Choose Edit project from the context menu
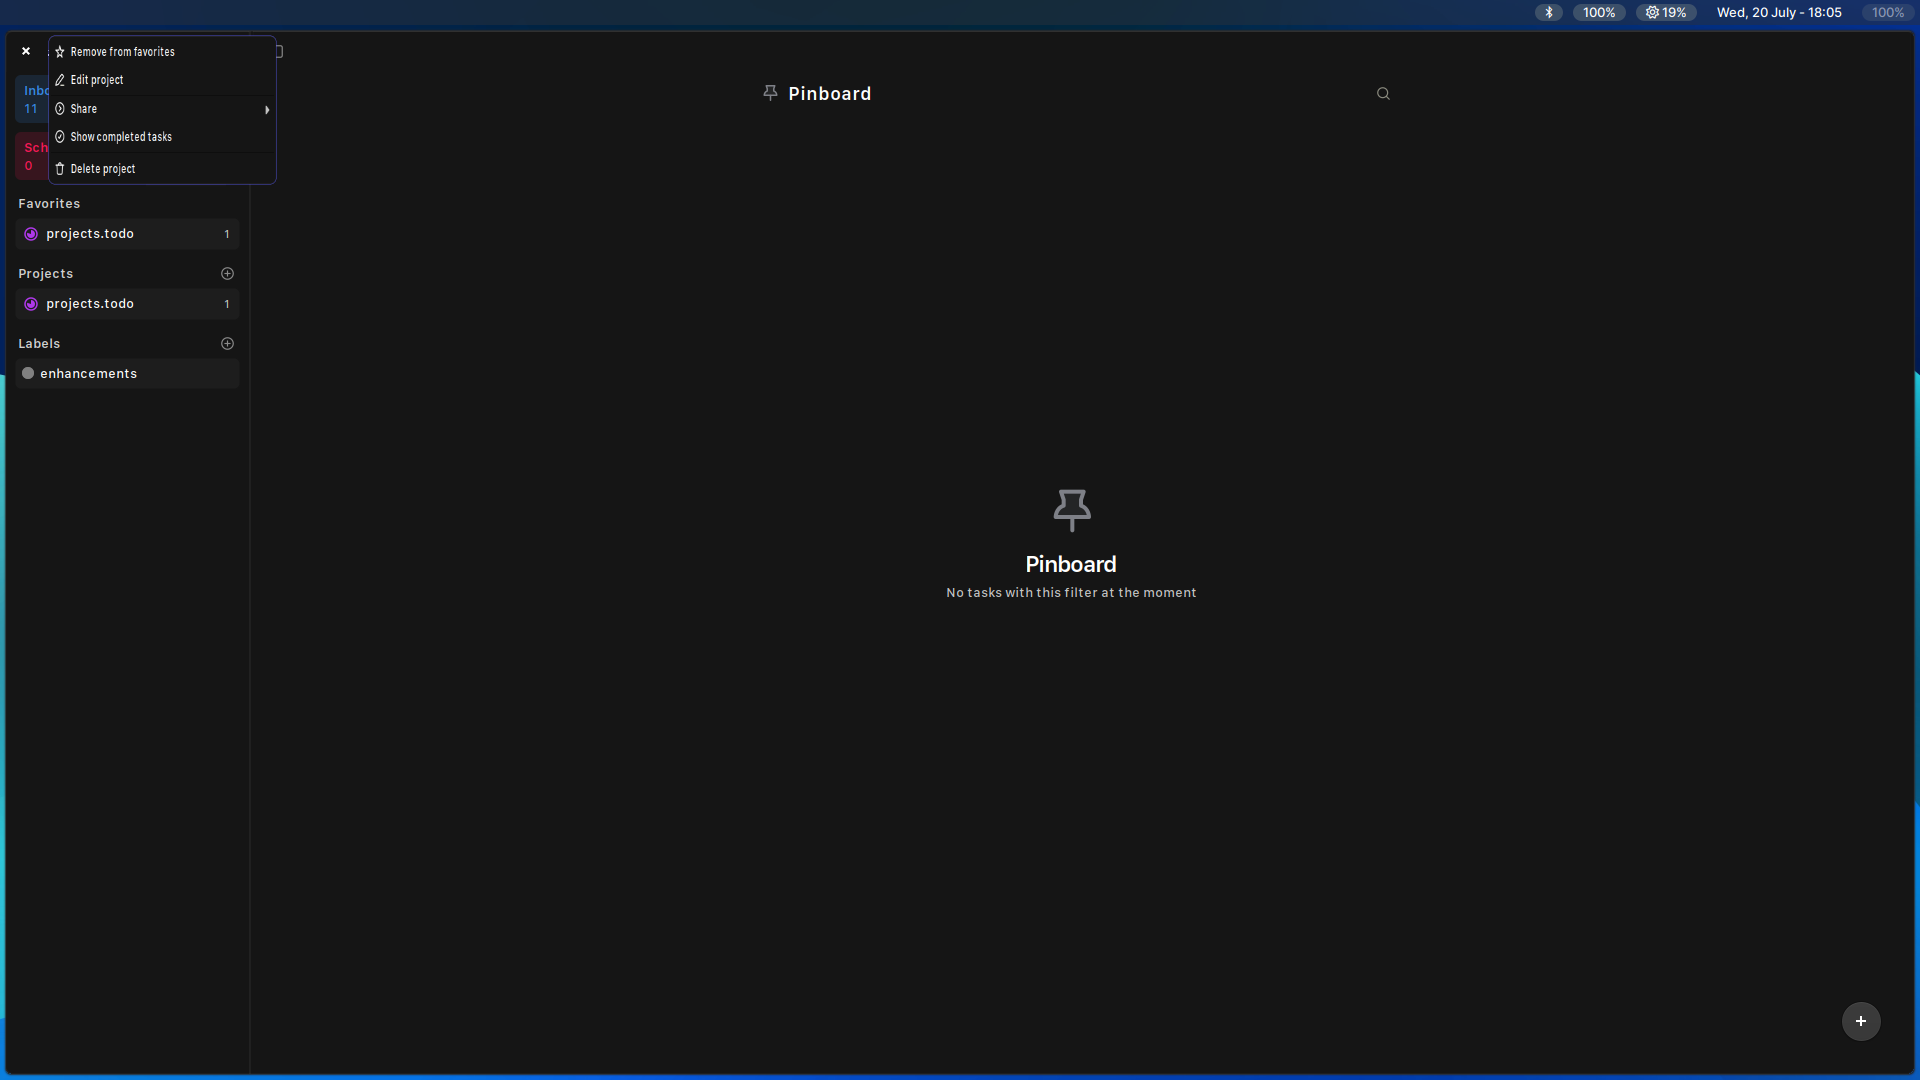Viewport: 1920px width, 1080px height. pos(96,80)
